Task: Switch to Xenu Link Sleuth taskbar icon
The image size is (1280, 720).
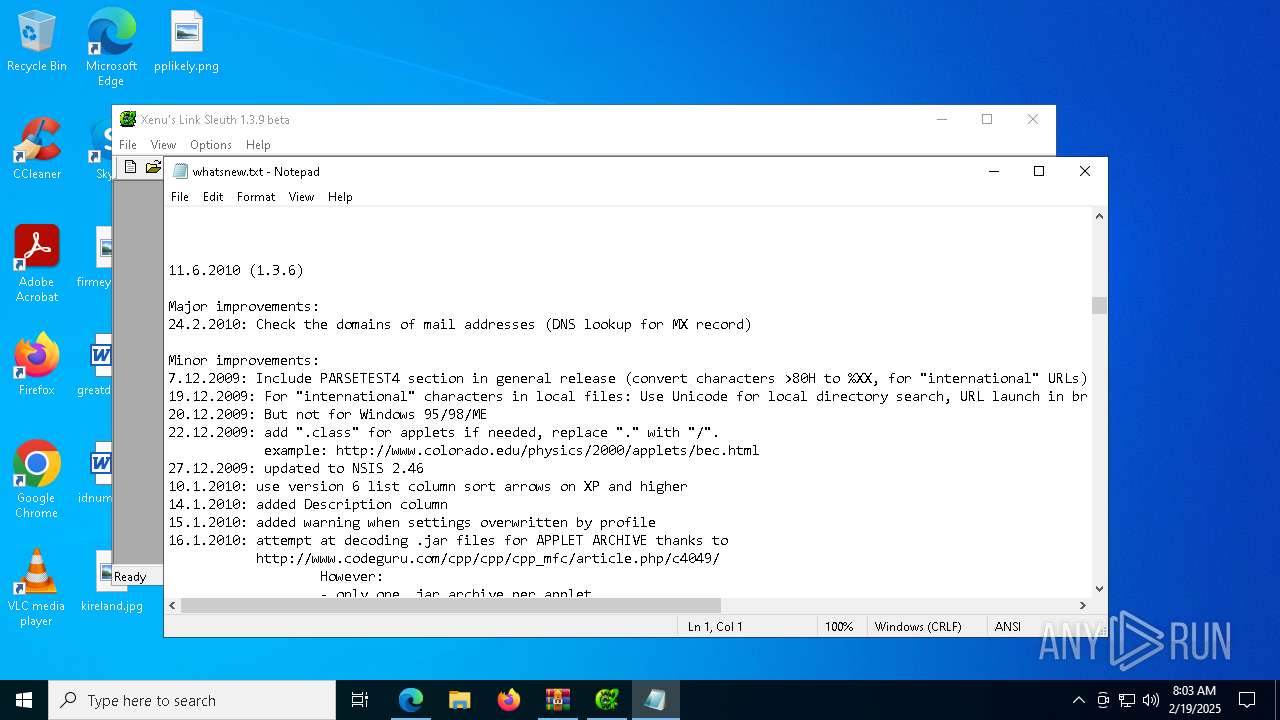Action: pos(606,700)
